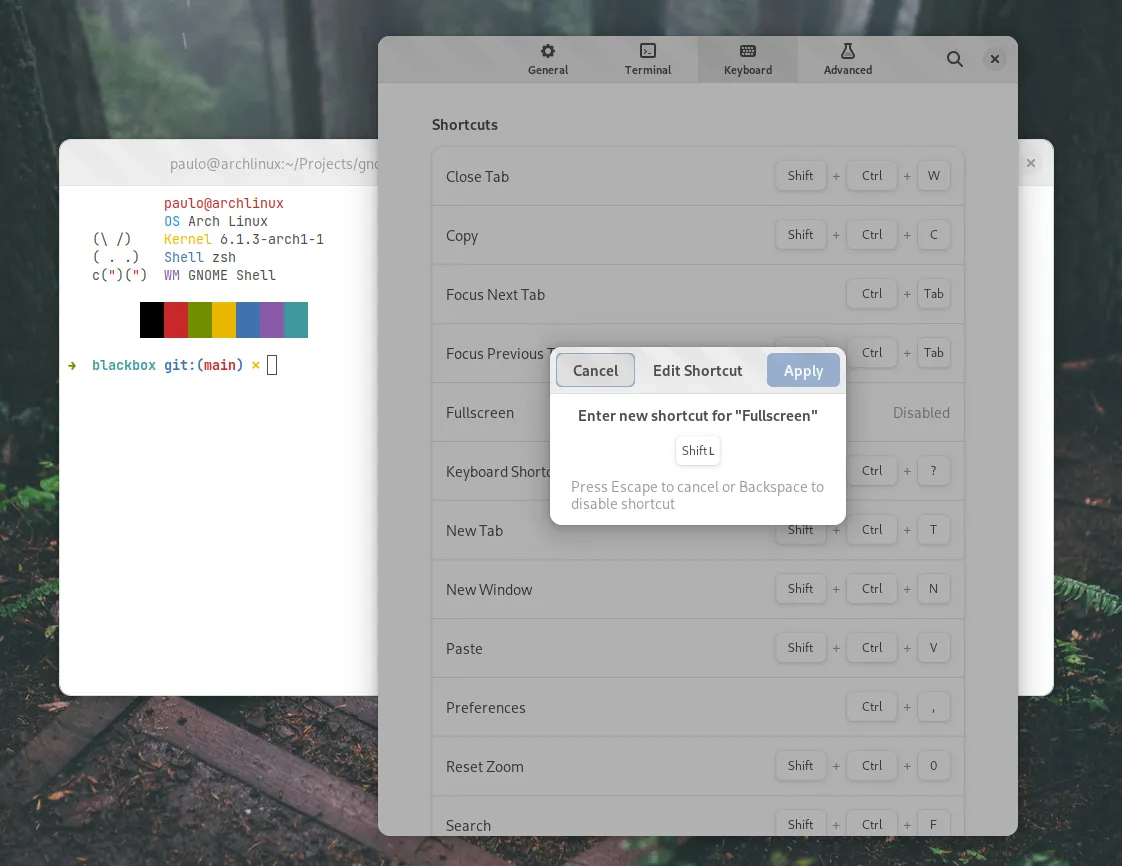Click the Disabled label for Fullscreen
Viewport: 1122px width, 866px height.
(921, 413)
